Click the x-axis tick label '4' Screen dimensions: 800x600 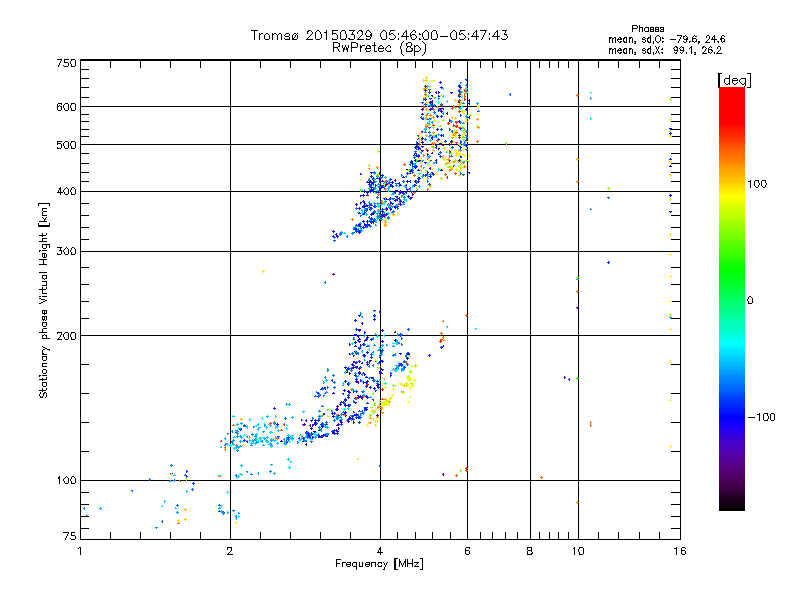pyautogui.click(x=380, y=551)
